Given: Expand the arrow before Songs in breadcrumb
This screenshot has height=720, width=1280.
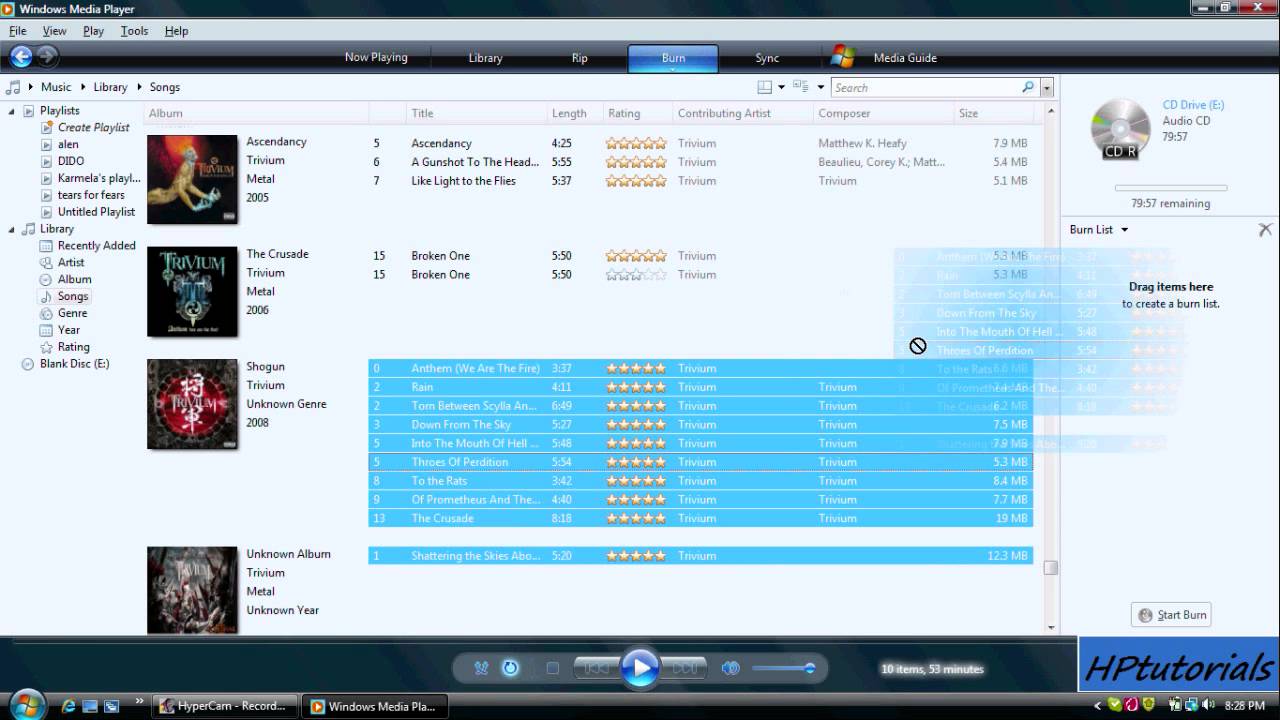Looking at the screenshot, I should 139,87.
